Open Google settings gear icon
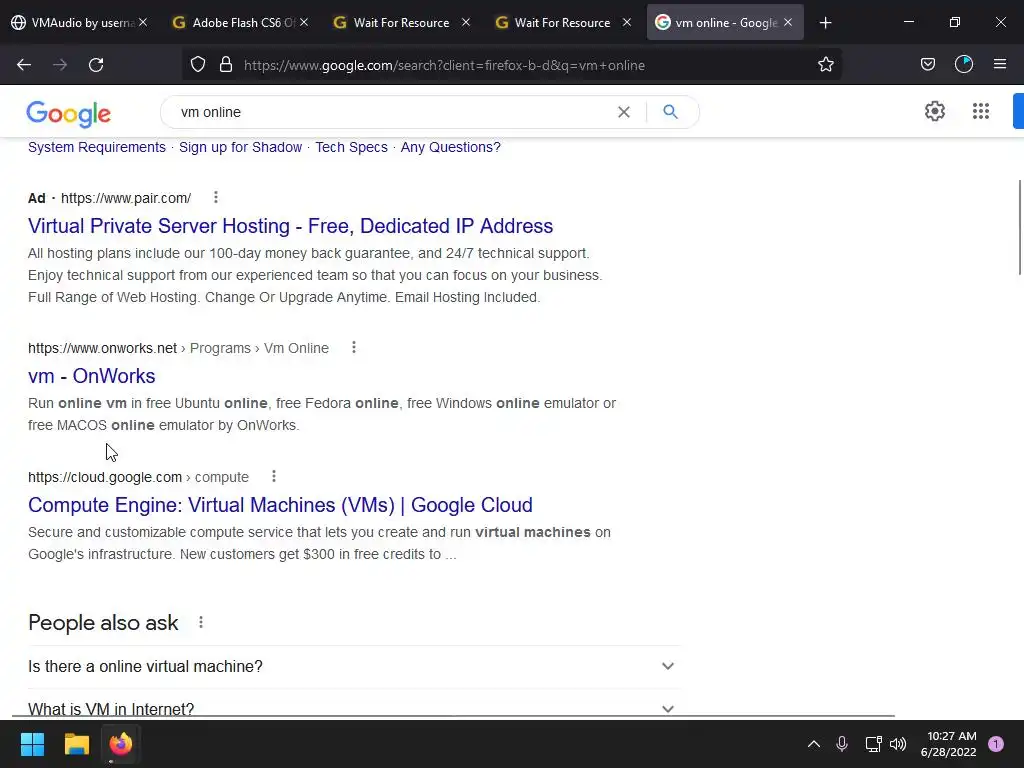The height and width of the screenshot is (768, 1024). (935, 111)
